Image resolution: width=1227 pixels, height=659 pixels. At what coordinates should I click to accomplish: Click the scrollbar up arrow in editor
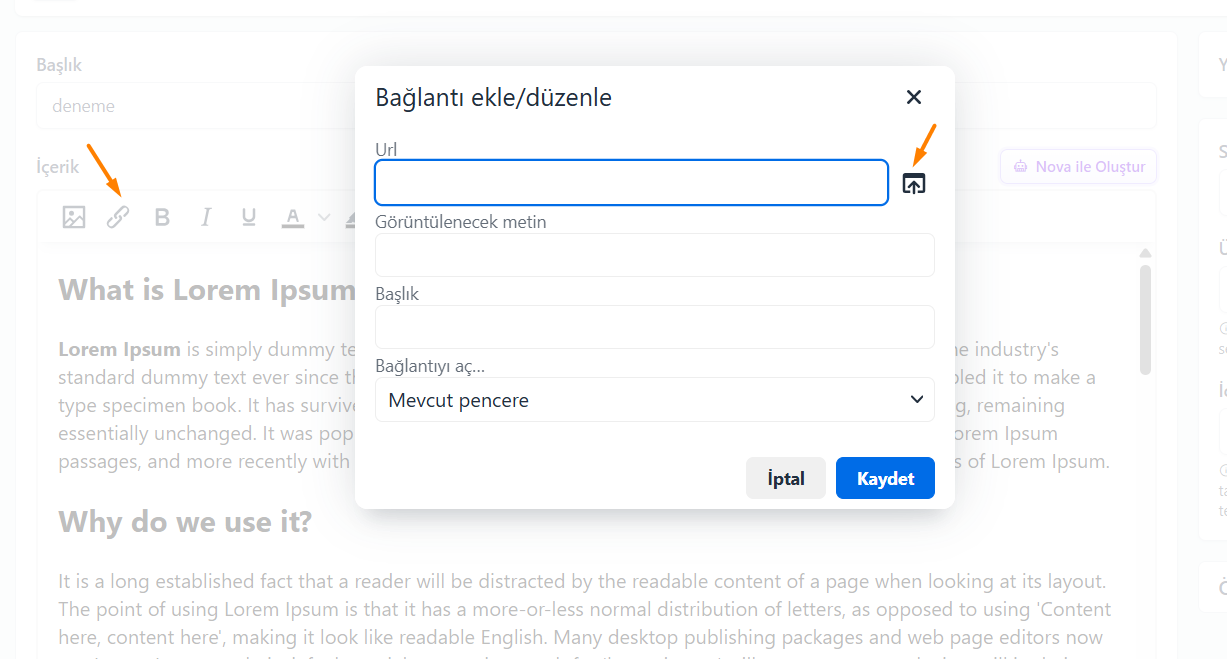tap(1146, 253)
